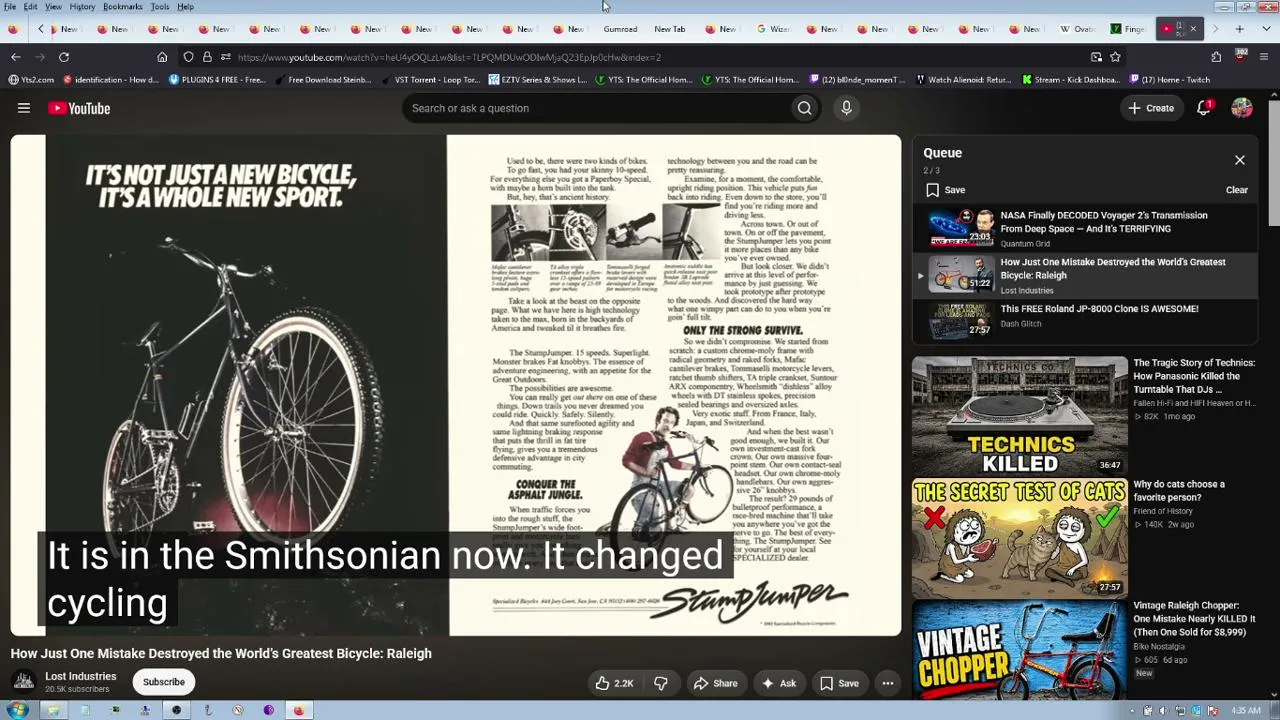
Task: Save the video below the player
Action: [838, 683]
